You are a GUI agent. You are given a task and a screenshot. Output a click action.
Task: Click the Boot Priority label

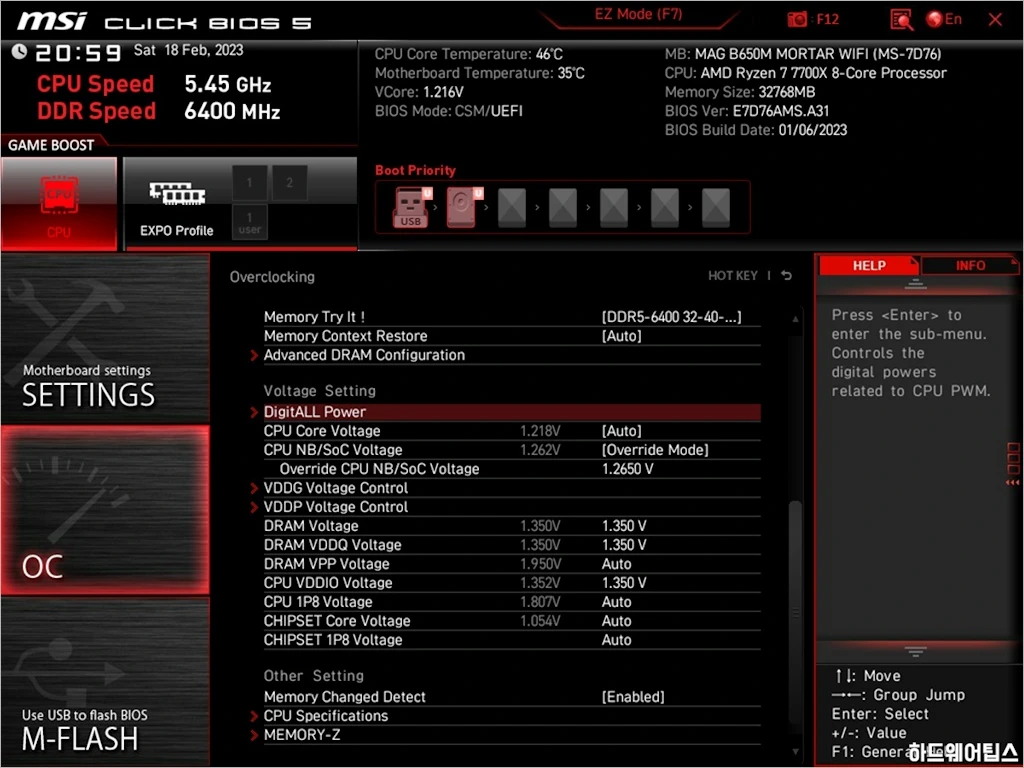point(415,170)
